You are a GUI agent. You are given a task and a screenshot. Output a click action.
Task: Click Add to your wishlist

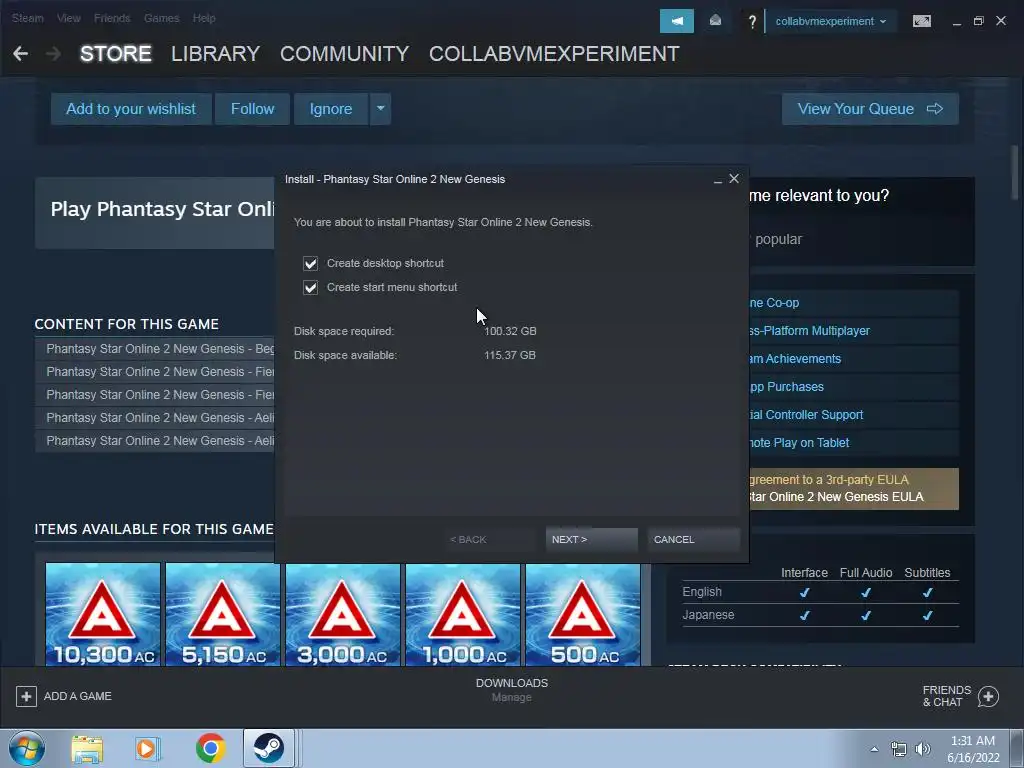pos(131,108)
